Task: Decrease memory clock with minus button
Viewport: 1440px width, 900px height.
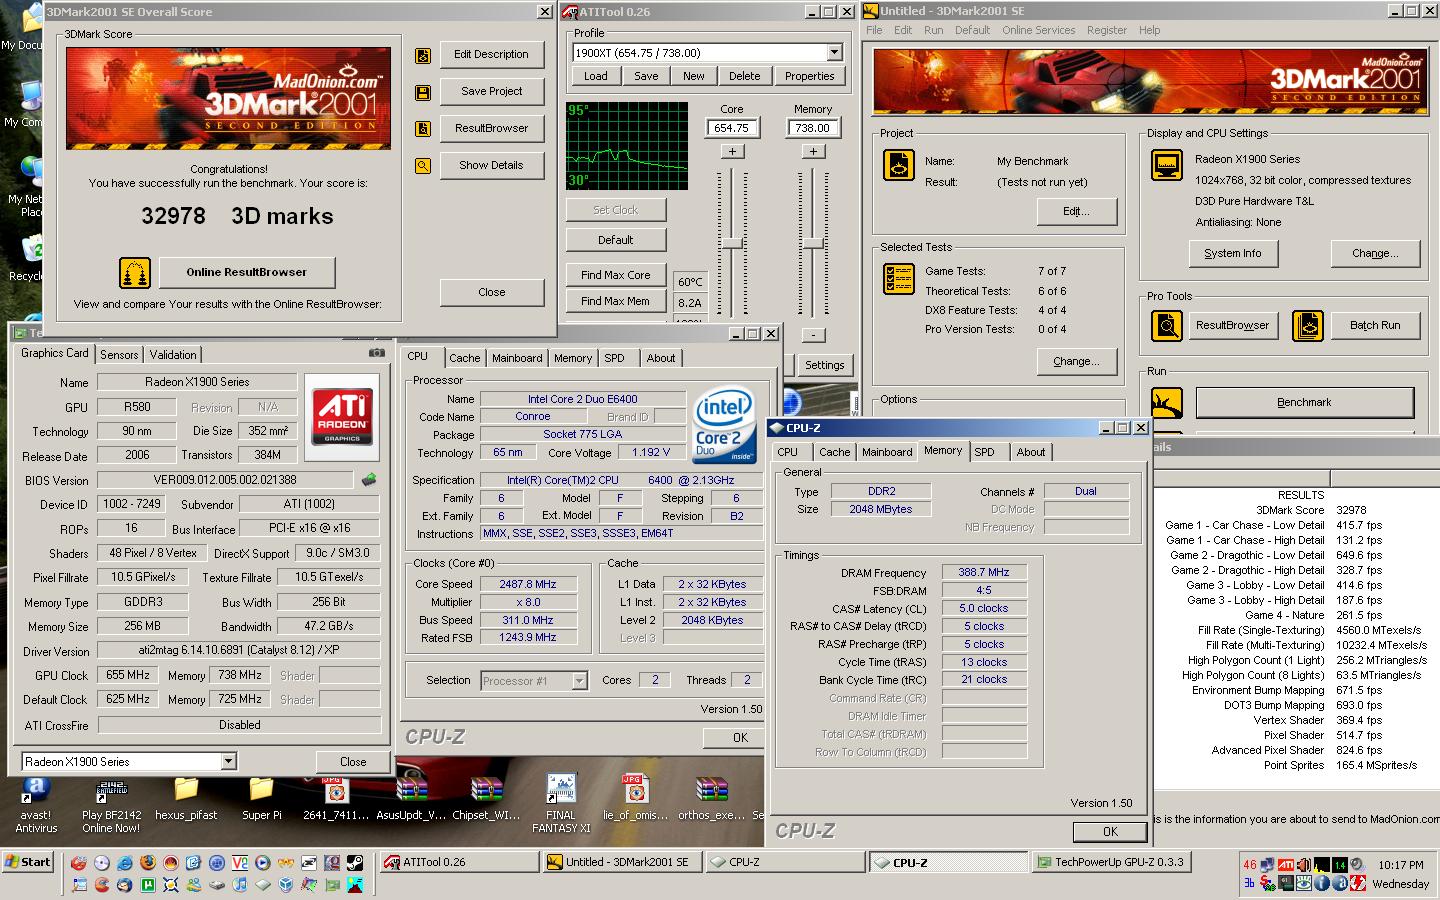Action: tap(813, 334)
